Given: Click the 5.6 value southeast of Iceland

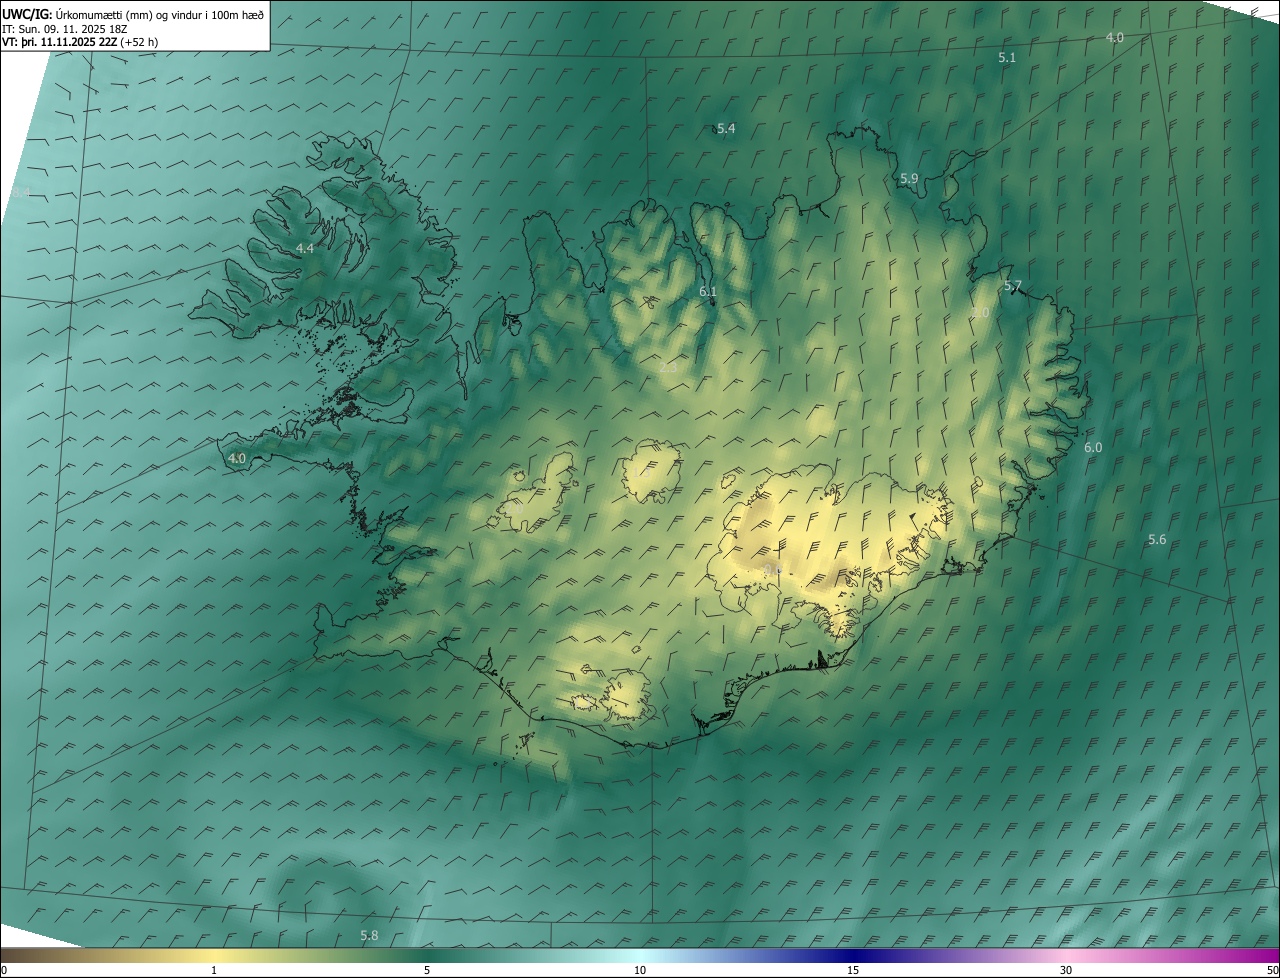Looking at the screenshot, I should [1157, 539].
